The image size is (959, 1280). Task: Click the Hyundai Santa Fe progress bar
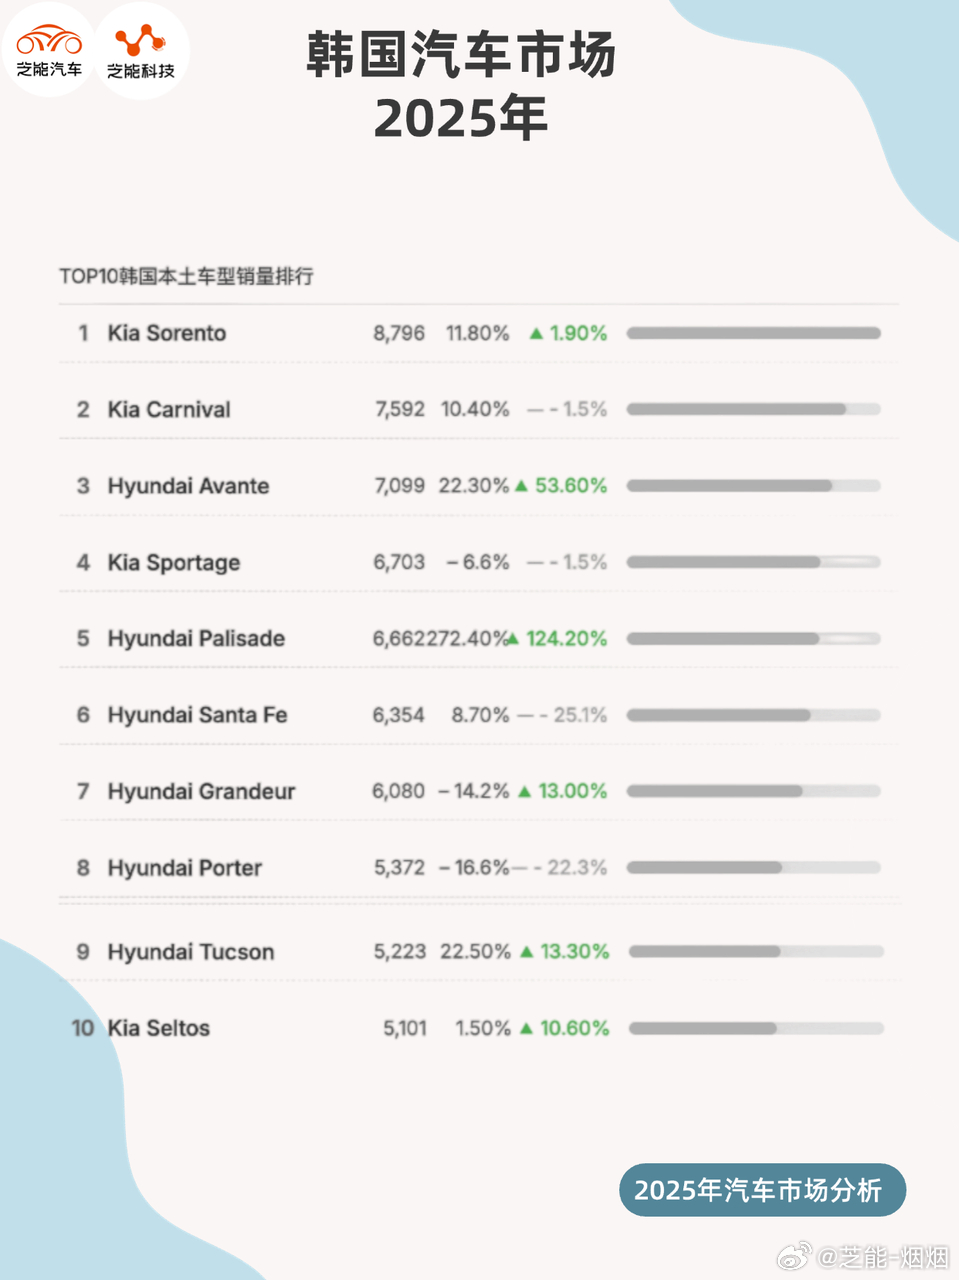[x=754, y=715]
